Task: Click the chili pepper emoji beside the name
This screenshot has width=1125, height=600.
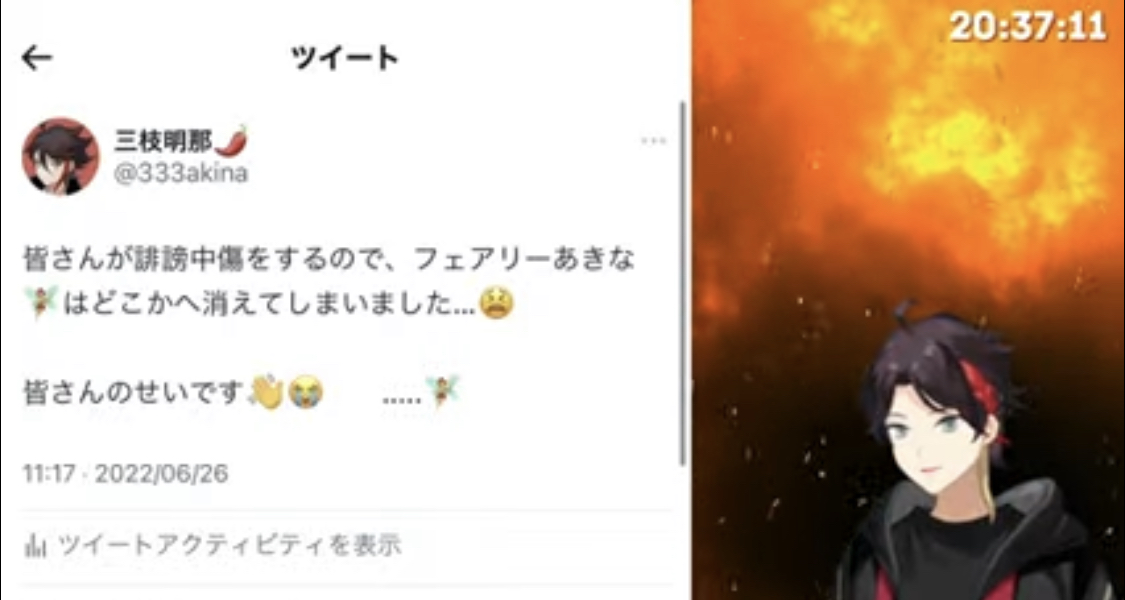Action: click(x=231, y=140)
